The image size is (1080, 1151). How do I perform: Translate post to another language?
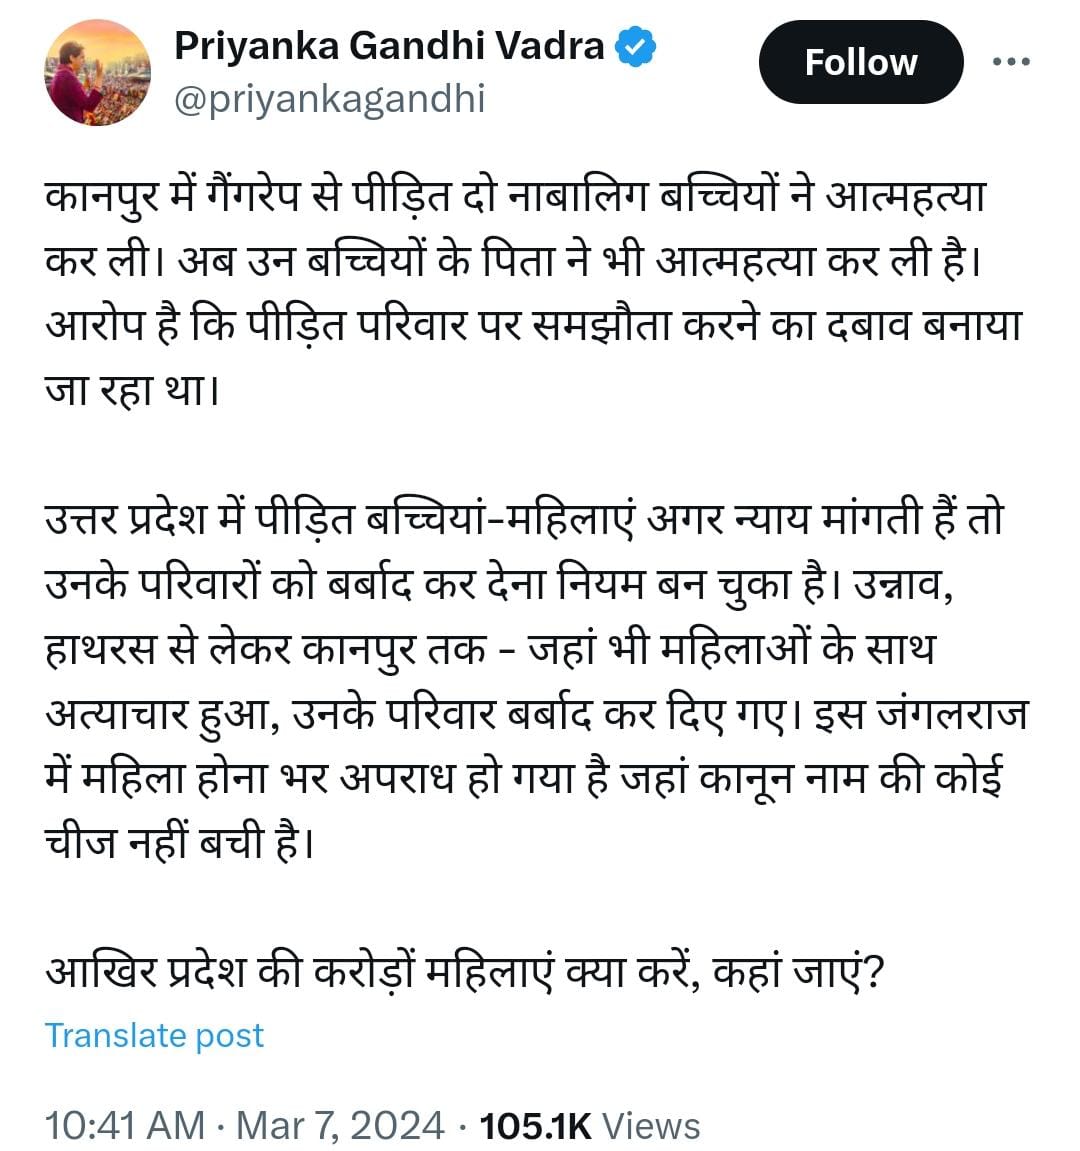click(154, 1035)
